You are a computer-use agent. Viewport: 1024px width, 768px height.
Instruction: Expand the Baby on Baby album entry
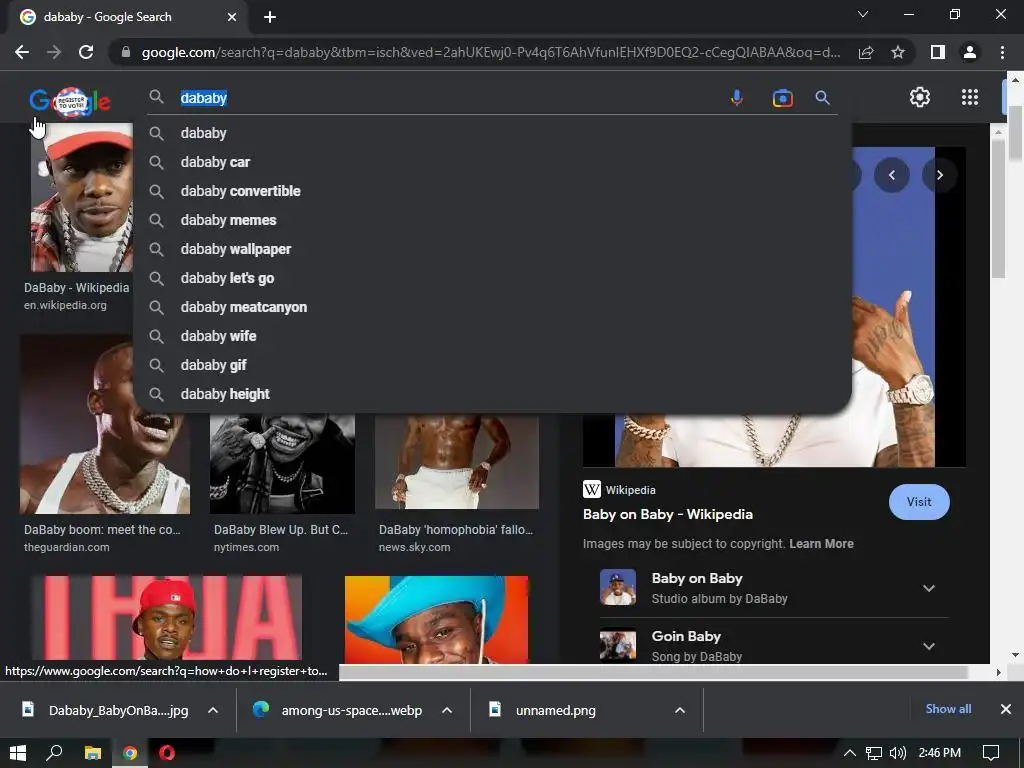[928, 588]
